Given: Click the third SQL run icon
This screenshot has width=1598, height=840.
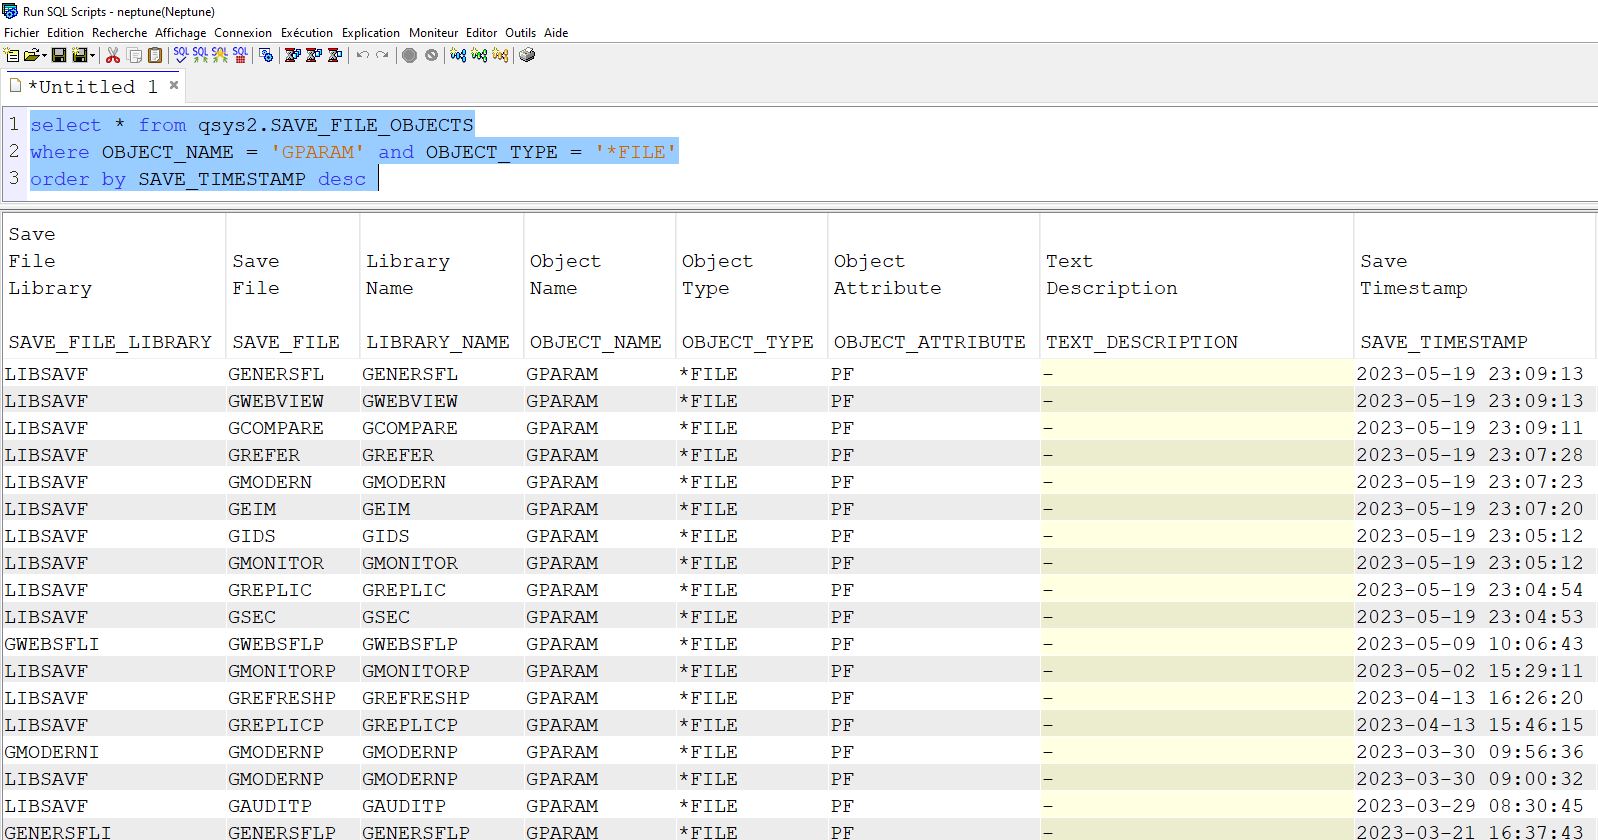Looking at the screenshot, I should [x=220, y=55].
